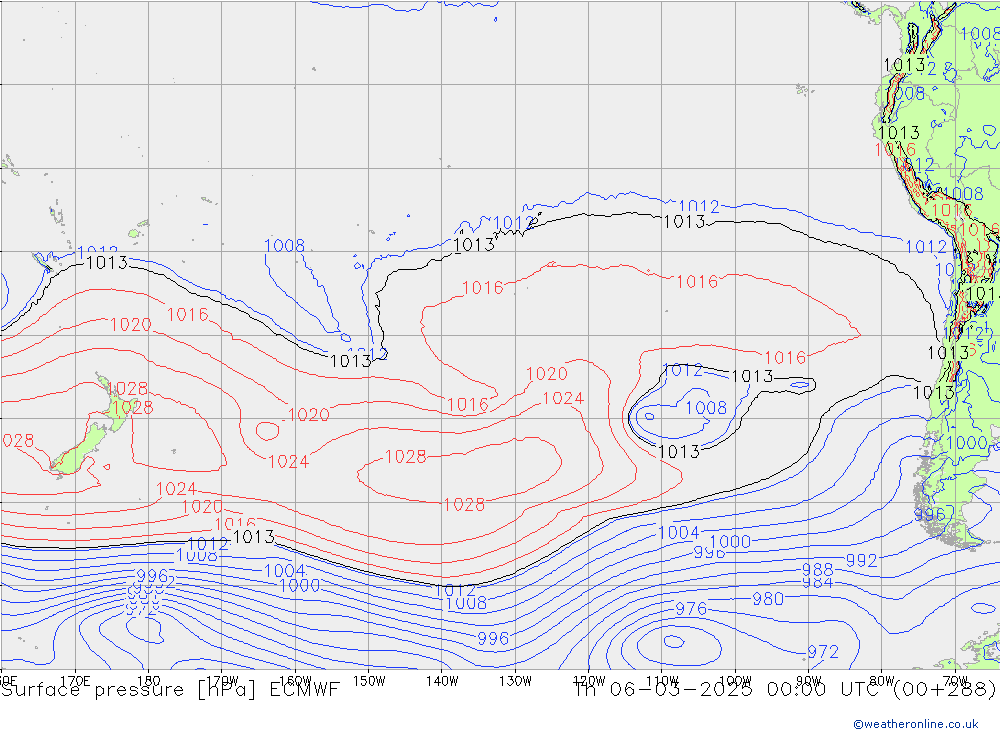Click the 150W longitude axis label
The height and width of the screenshot is (733, 1000).
click(369, 681)
